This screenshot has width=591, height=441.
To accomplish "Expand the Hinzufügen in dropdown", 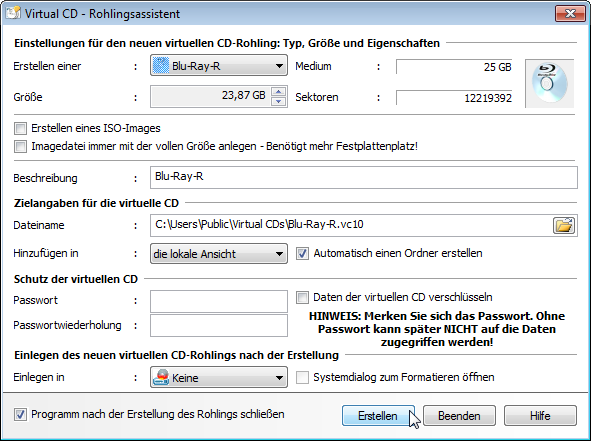I will 219,253.
